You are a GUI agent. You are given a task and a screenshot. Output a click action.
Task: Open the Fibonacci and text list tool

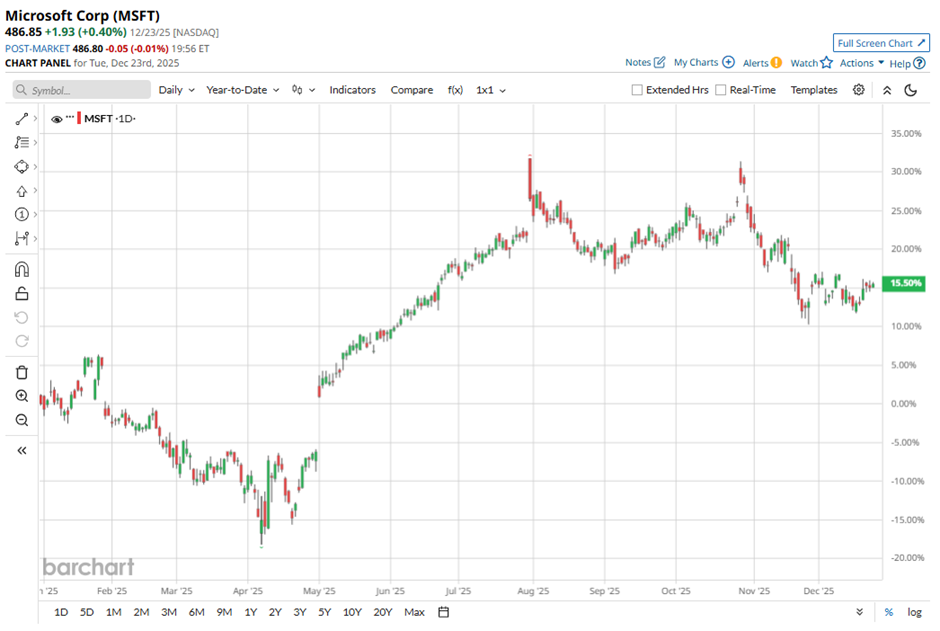tap(22, 142)
